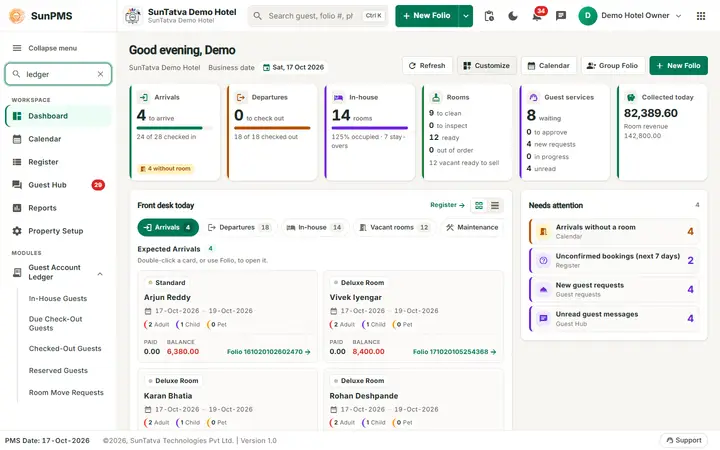
Task: Click the guest search field in header
Action: [318, 16]
